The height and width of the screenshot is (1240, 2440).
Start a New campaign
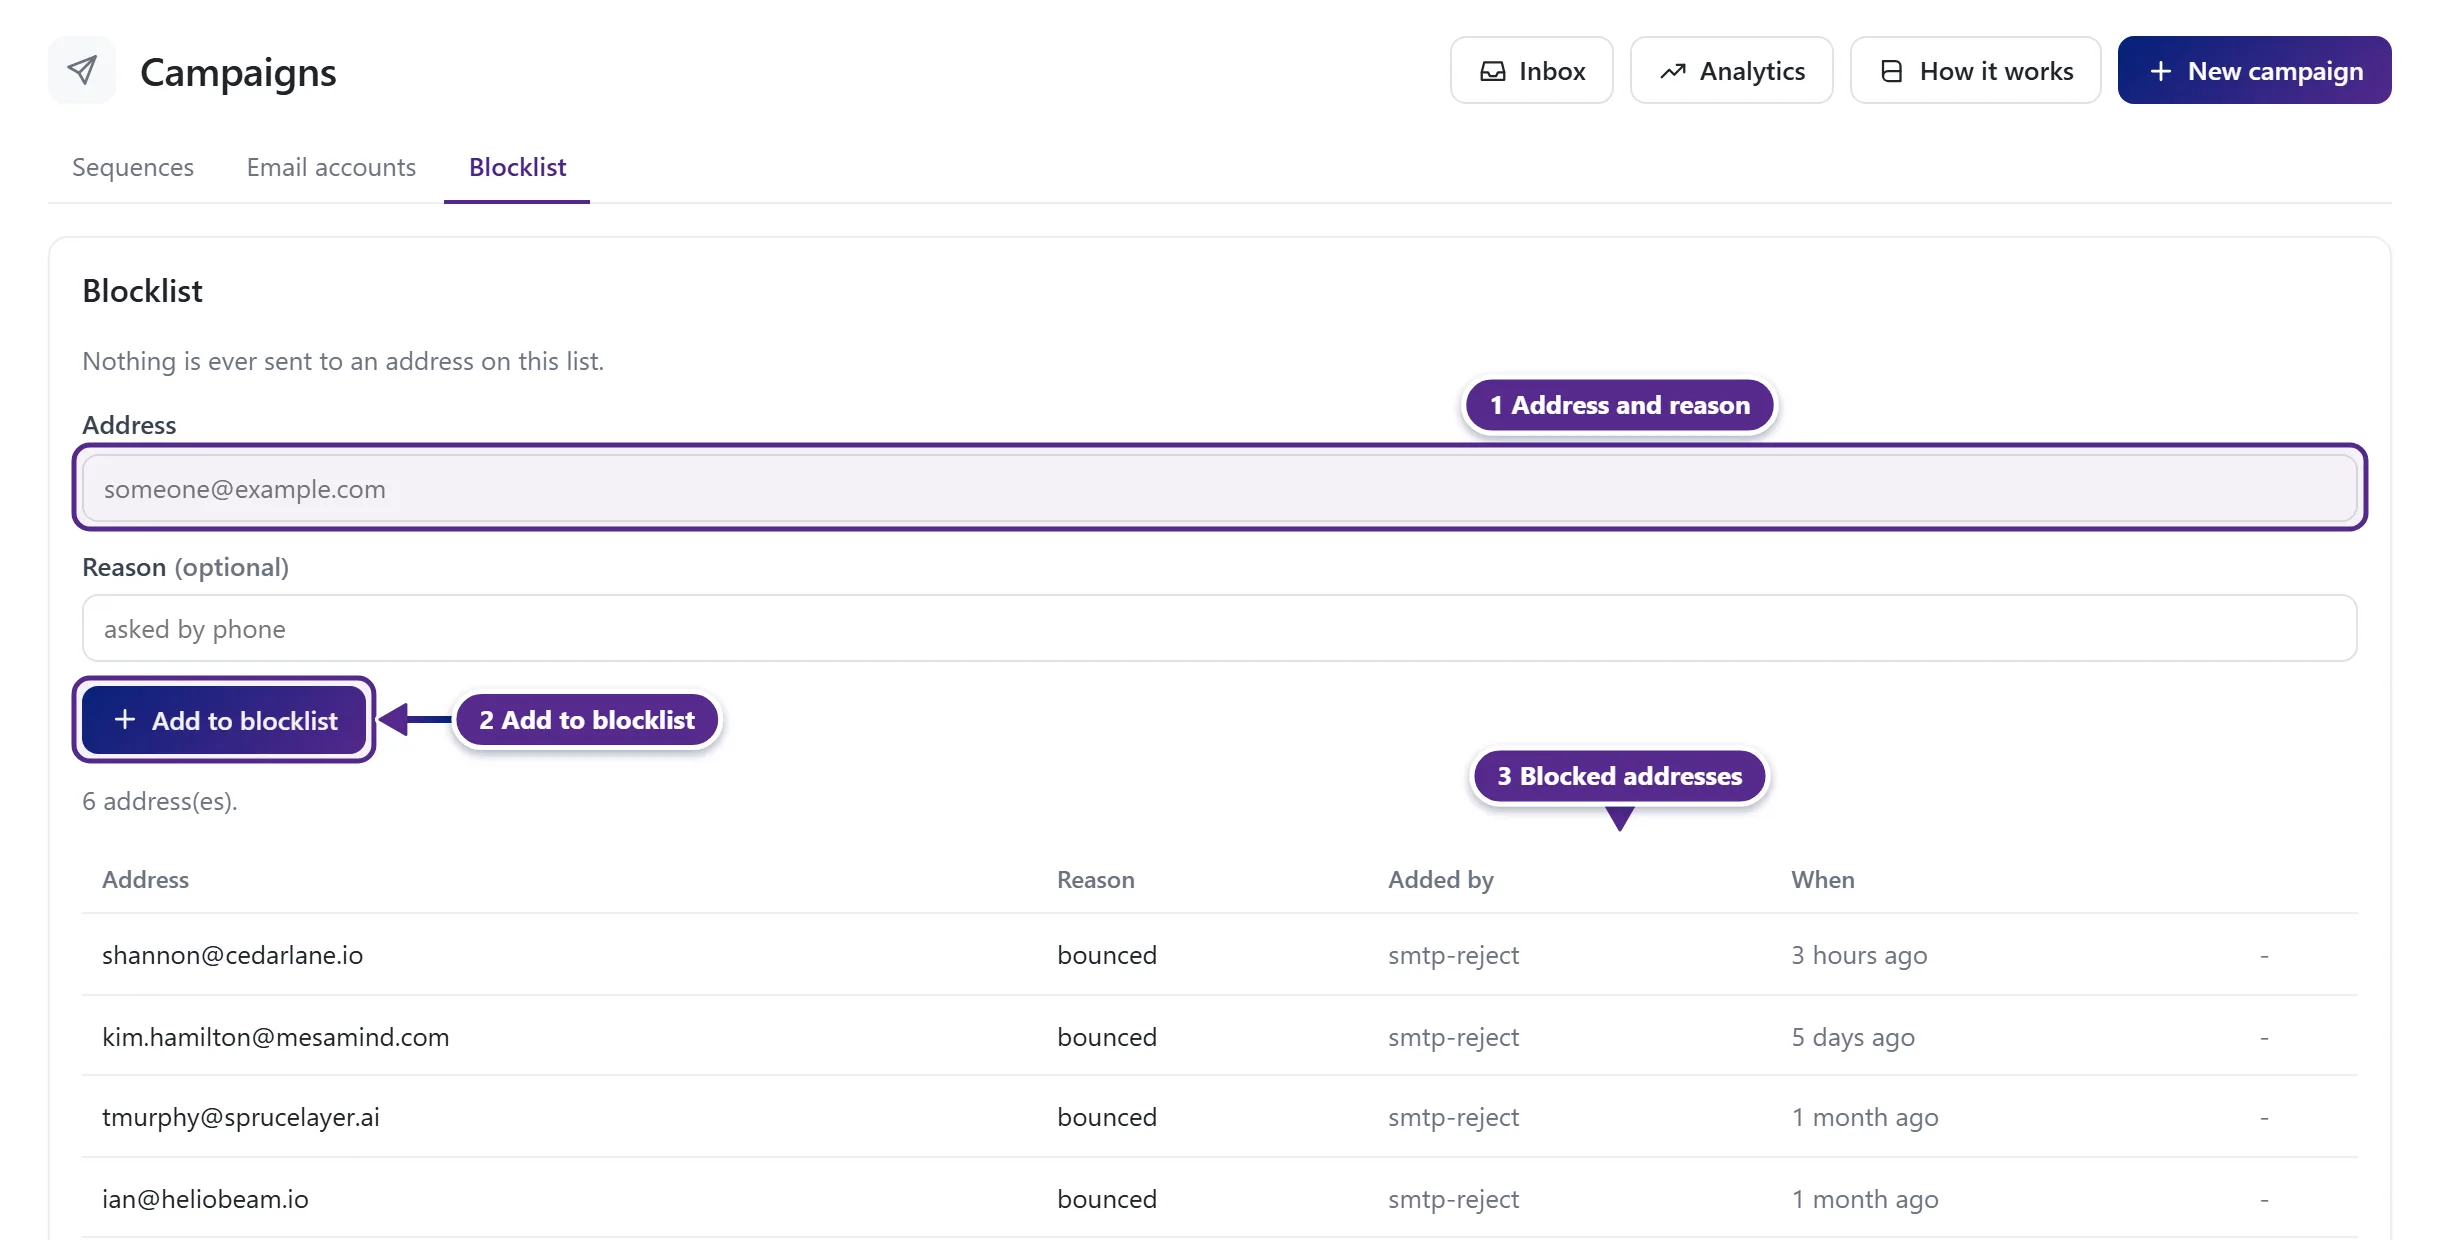(2254, 70)
